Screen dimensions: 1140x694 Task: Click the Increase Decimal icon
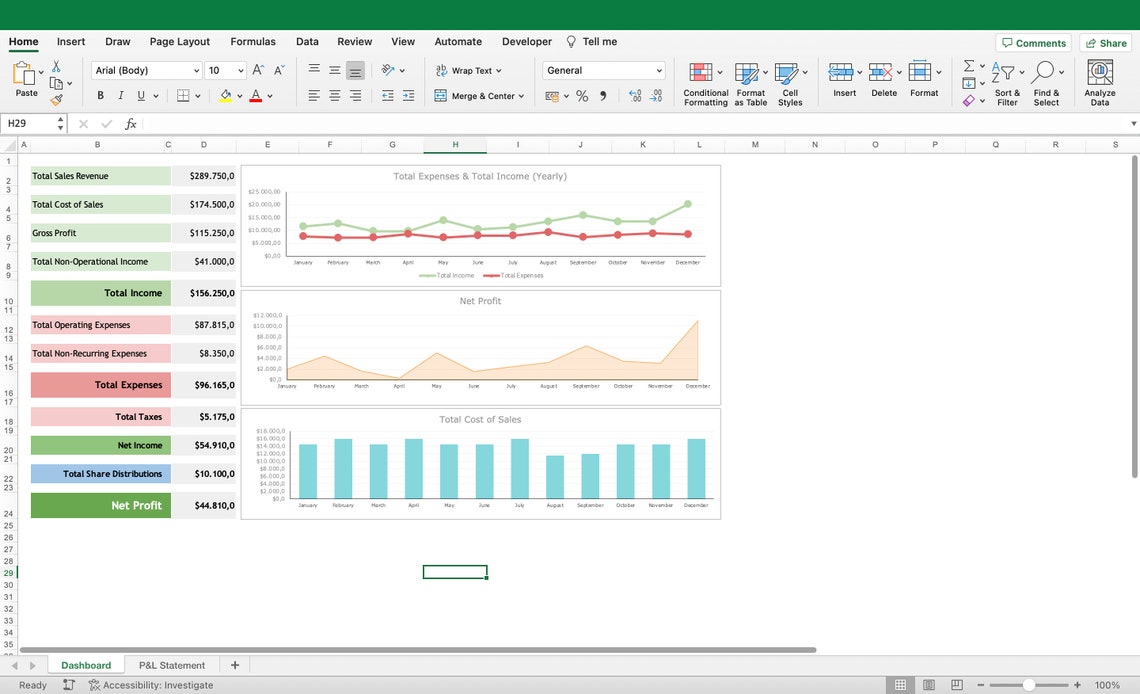point(635,95)
